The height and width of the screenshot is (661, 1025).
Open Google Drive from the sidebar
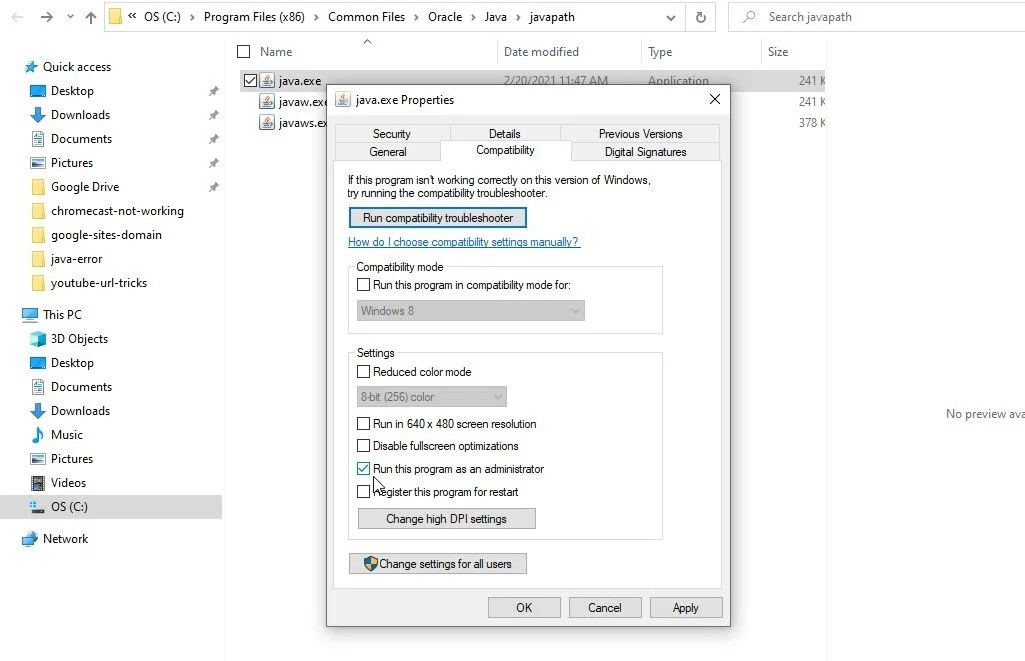pos(86,187)
